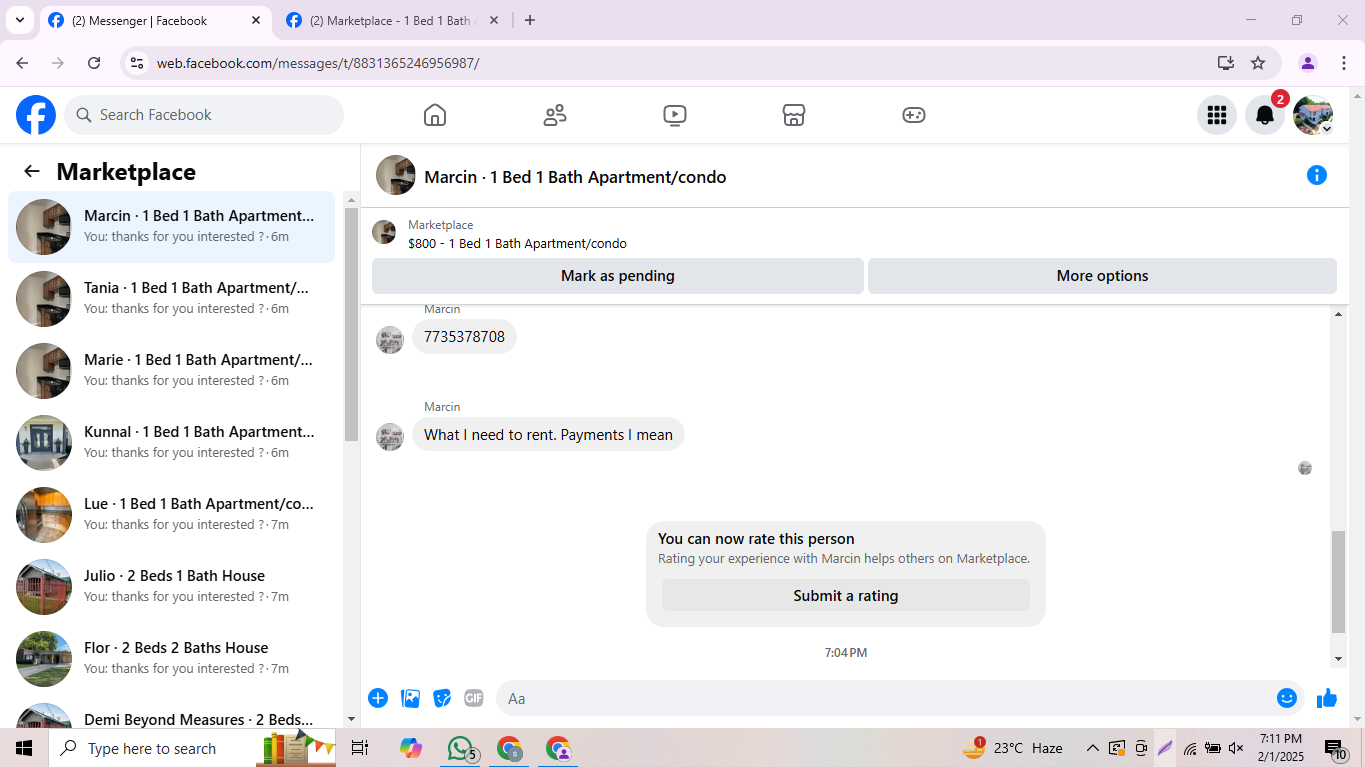
Task: Switch to Messenger | Facebook tab
Action: pyautogui.click(x=155, y=20)
